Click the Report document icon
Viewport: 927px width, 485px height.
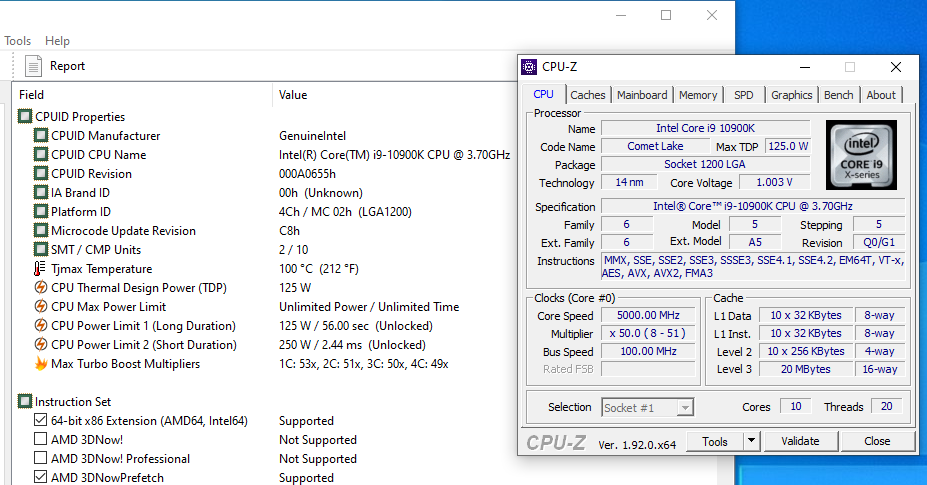[x=33, y=66]
